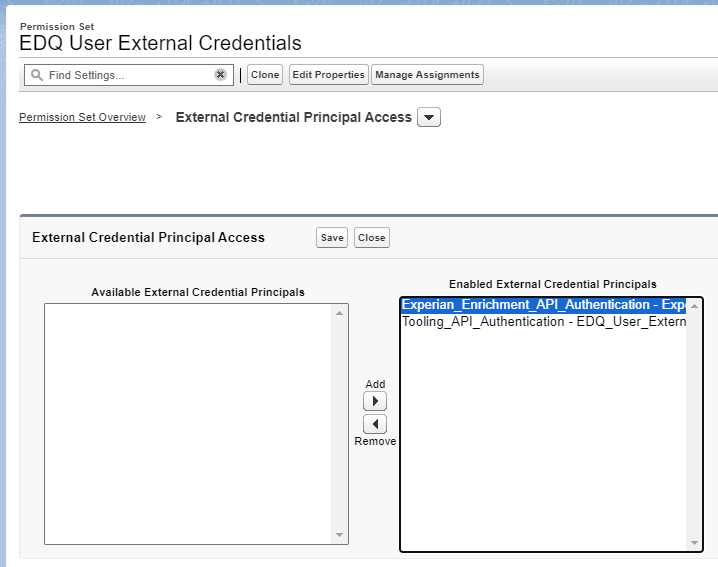Select Experian_Enrichment_API_Authentication in the enabled list
Viewport: 718px width, 567px height.
point(544,305)
